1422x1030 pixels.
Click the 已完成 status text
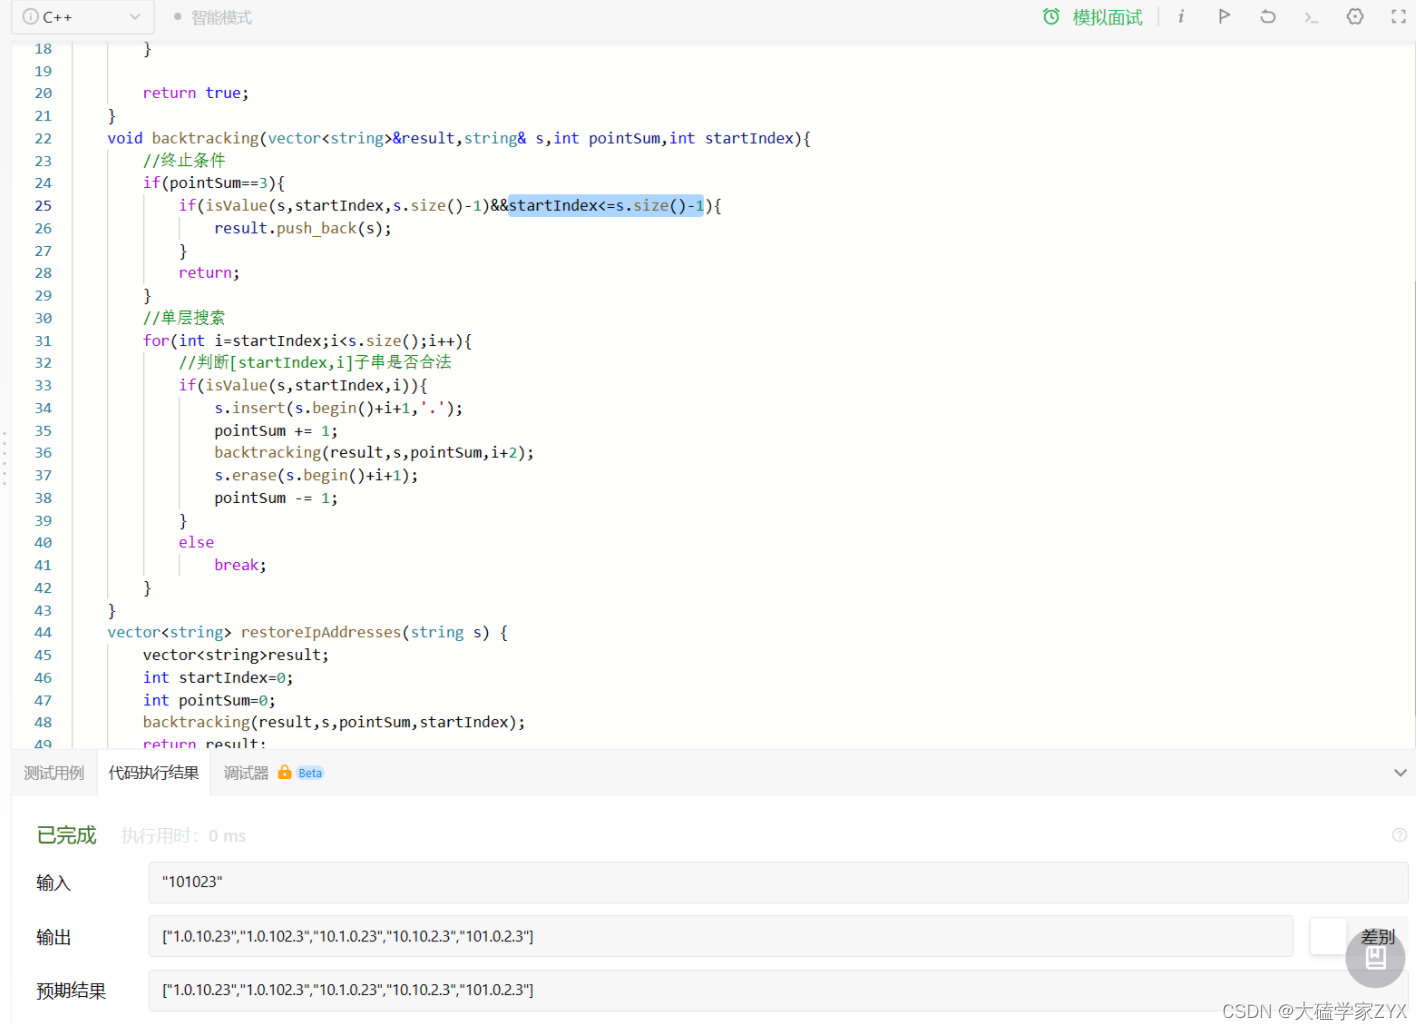point(66,835)
